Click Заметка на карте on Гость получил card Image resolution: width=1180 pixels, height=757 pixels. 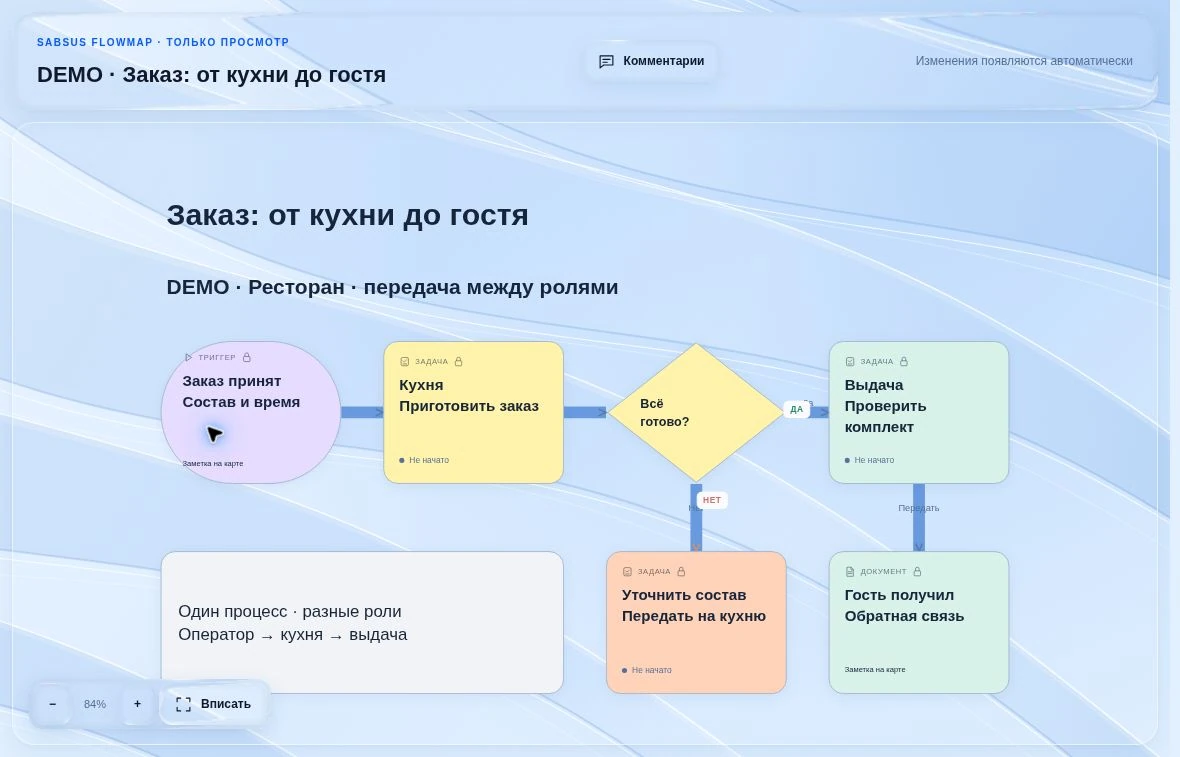tap(874, 669)
